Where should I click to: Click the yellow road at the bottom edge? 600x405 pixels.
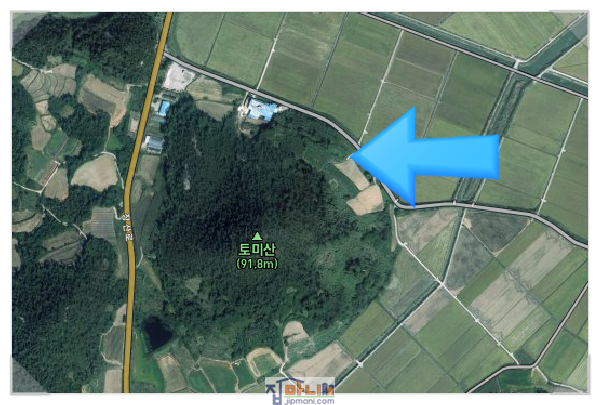tap(127, 377)
